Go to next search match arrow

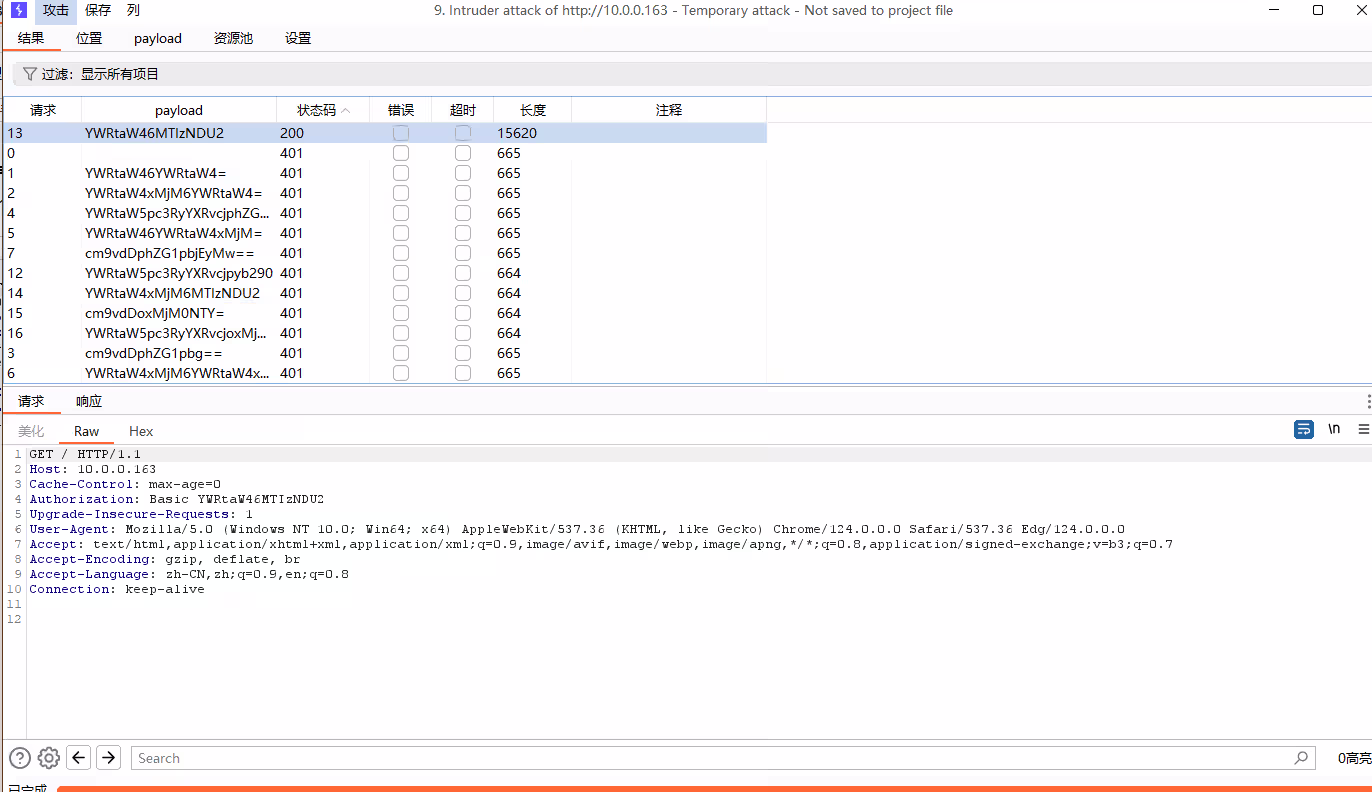(108, 758)
